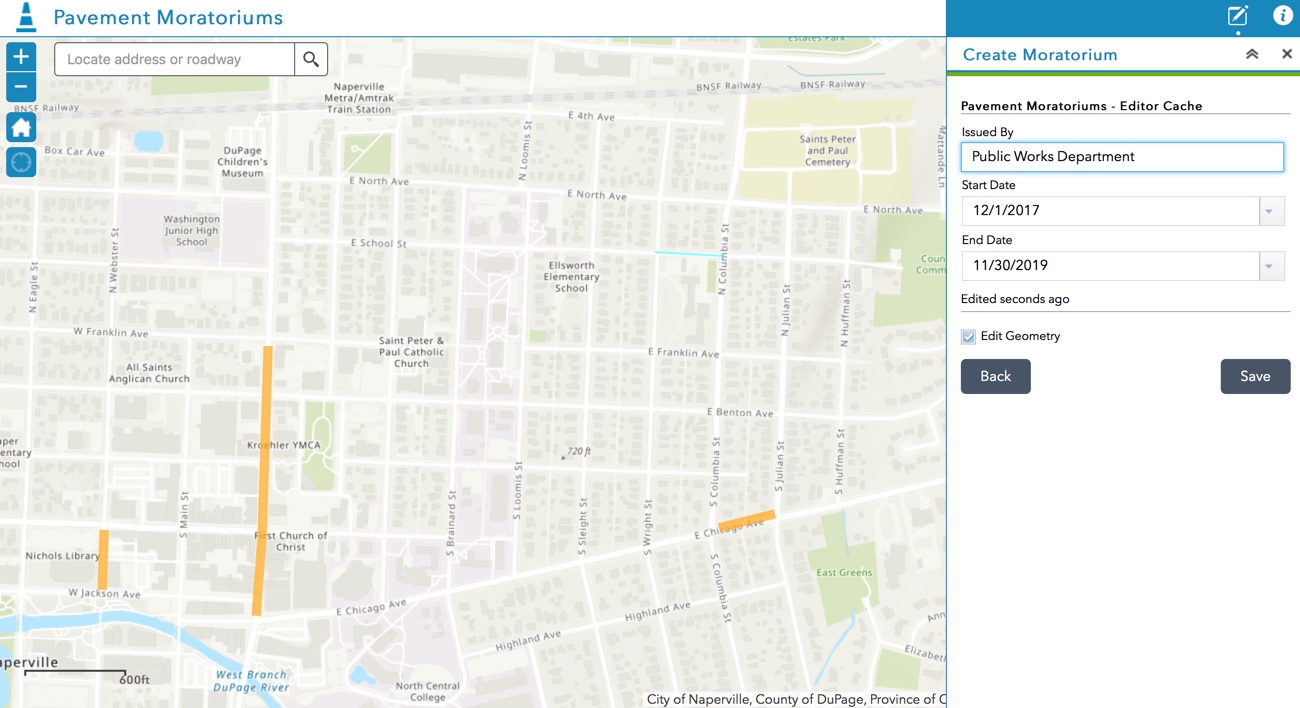1300x708 pixels.
Task: Click the traffic cone app logo
Action: coord(26,17)
